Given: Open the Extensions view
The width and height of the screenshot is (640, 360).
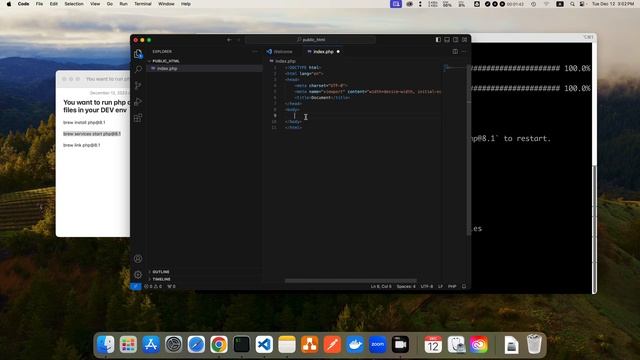Looking at the screenshot, I should 138,118.
